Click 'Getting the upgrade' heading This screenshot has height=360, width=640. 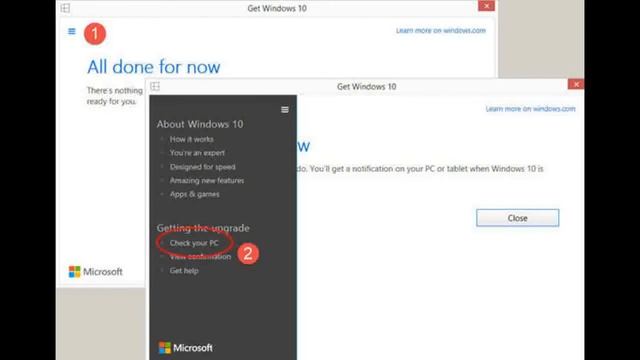point(203,228)
